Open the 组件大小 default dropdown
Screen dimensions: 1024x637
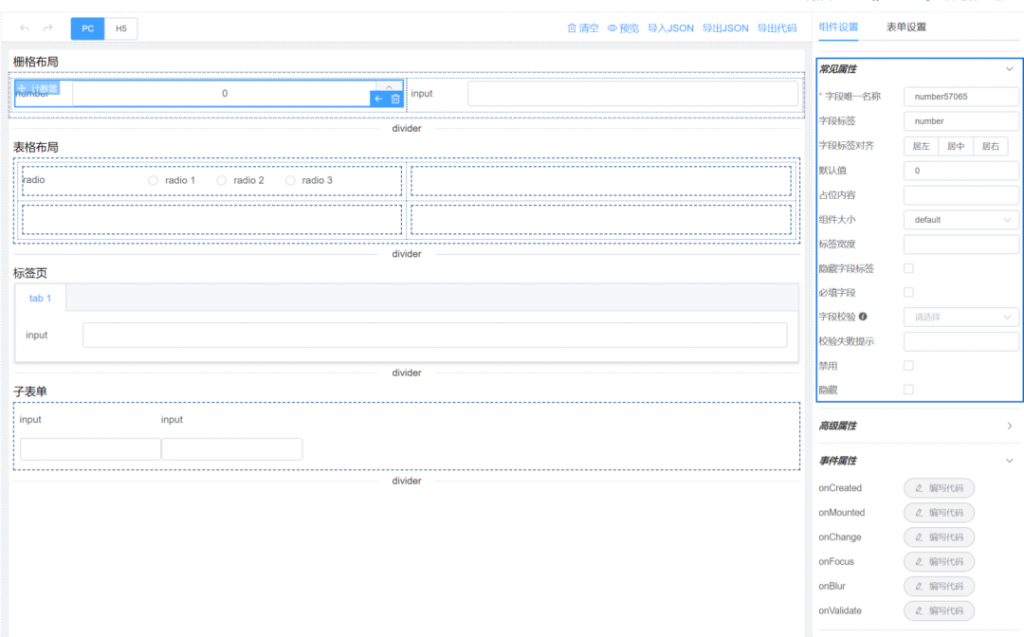tap(961, 220)
